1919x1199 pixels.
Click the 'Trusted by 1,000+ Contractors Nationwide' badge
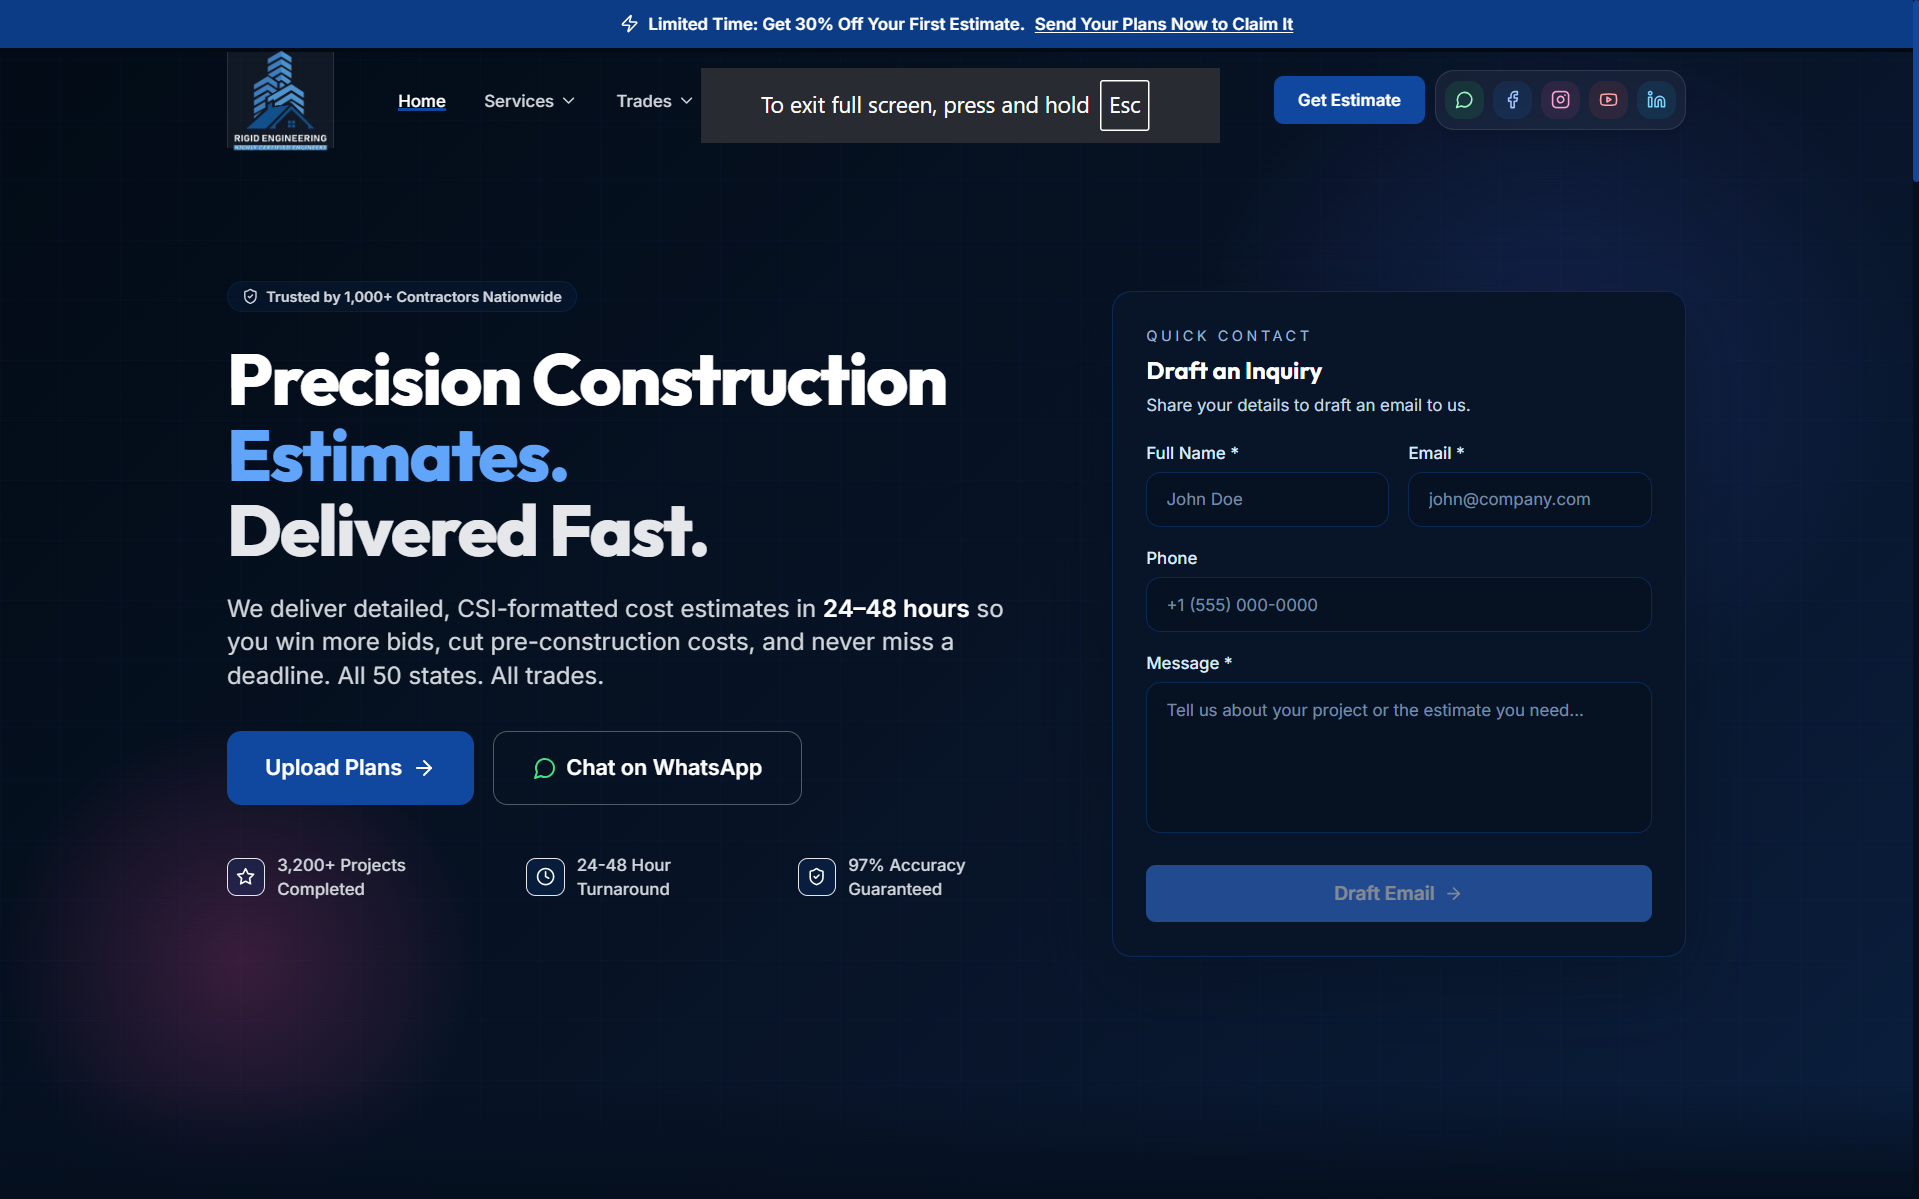[402, 297]
